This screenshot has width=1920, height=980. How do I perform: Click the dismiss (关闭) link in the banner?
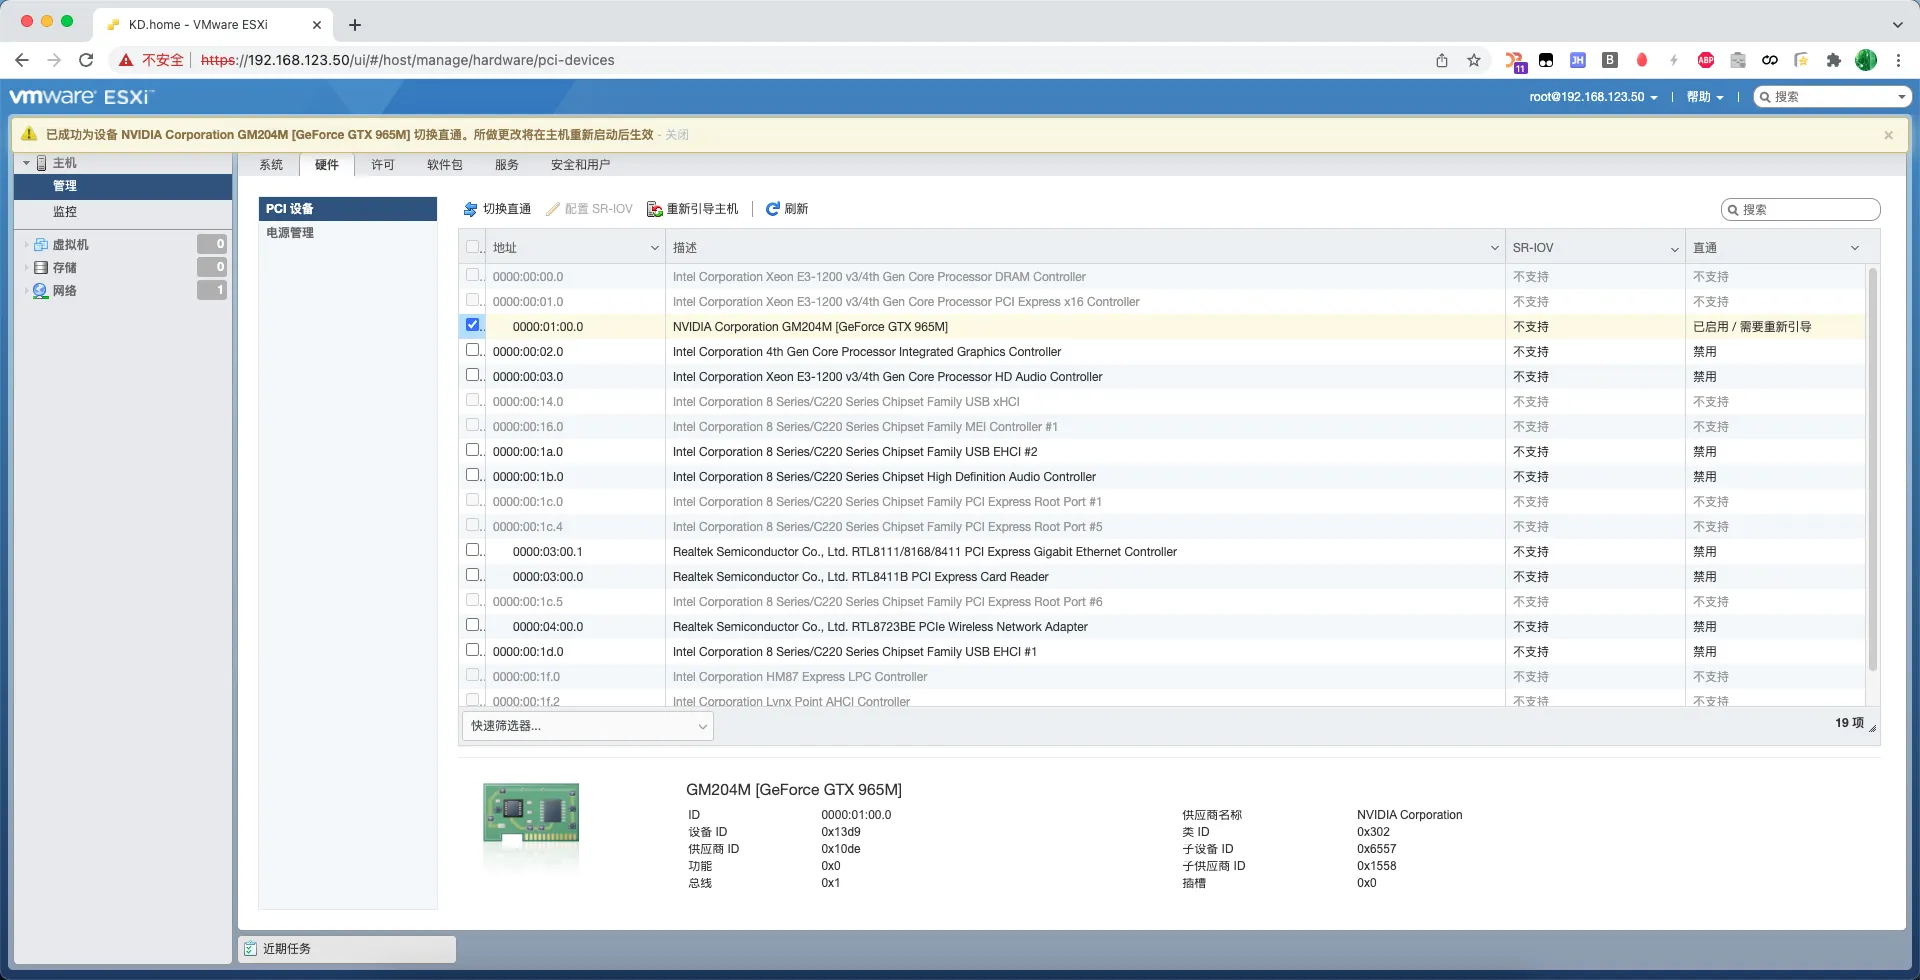(x=677, y=135)
